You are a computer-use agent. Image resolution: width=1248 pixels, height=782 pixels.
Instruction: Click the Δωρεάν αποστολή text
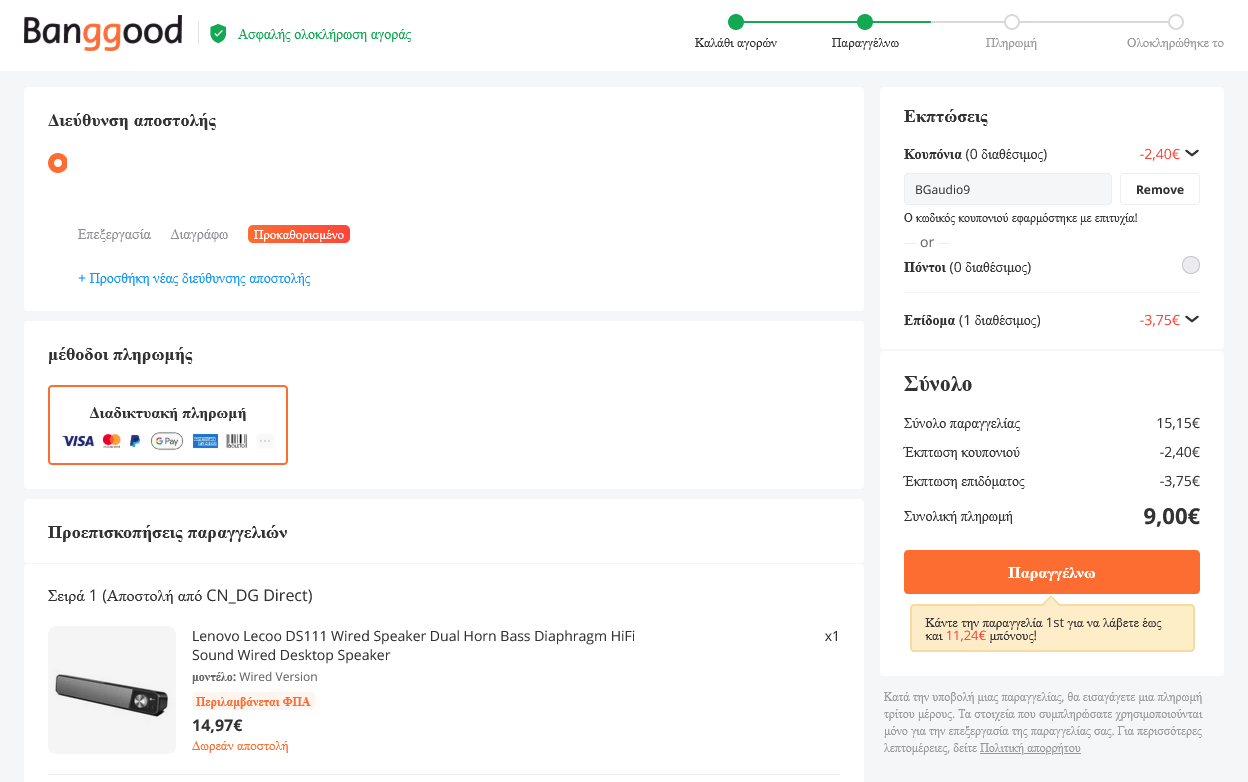240,746
